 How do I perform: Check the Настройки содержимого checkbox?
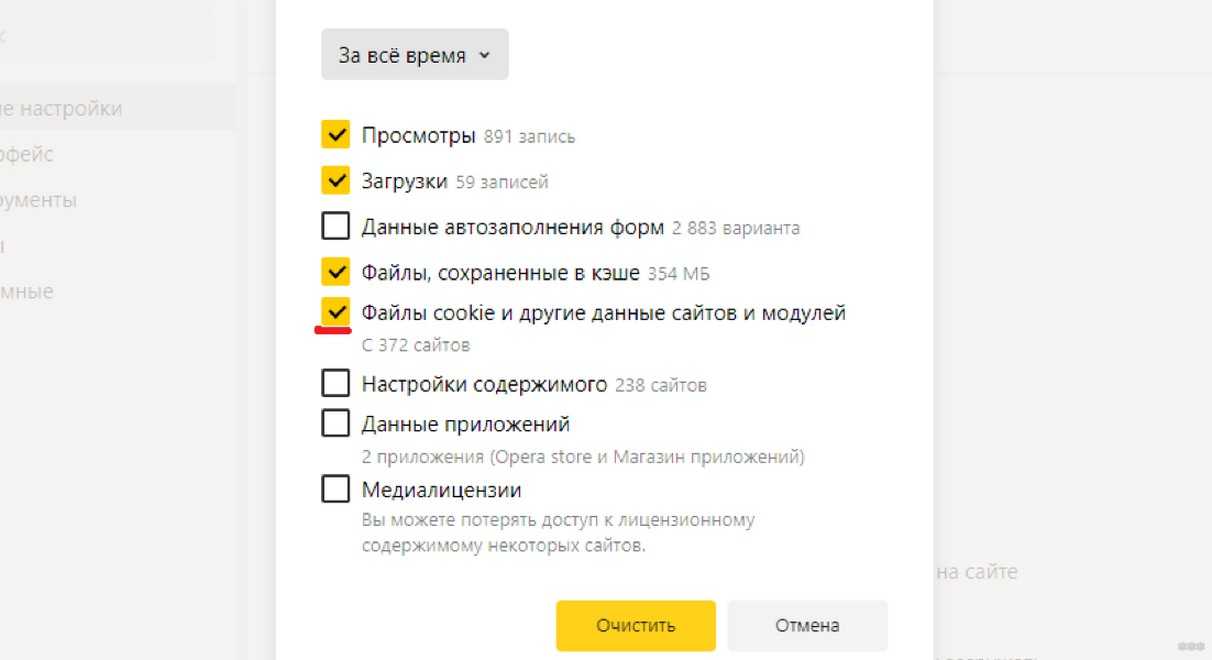[336, 384]
